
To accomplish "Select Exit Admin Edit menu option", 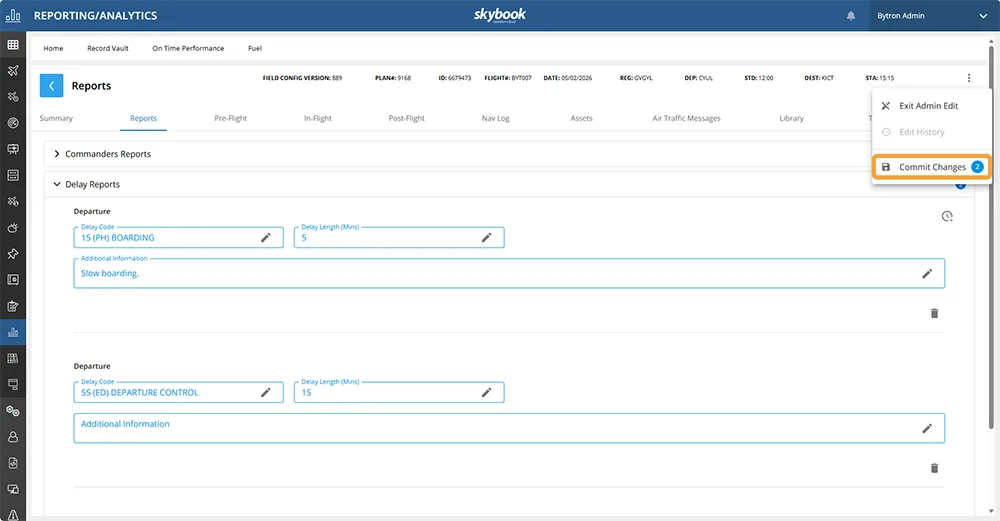I will point(928,106).
